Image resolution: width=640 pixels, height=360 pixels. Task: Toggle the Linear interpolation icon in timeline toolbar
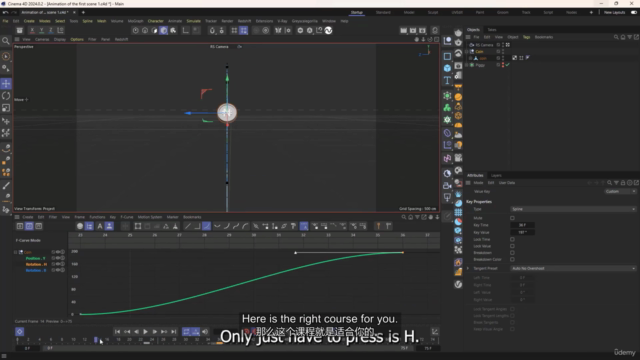click(187, 226)
